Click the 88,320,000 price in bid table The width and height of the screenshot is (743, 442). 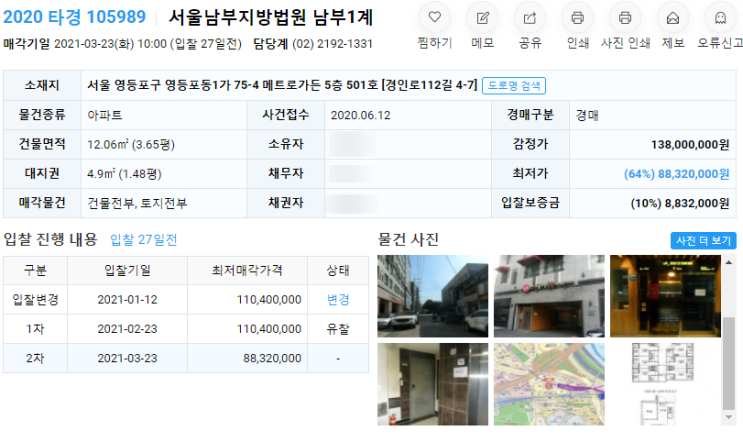(x=272, y=358)
